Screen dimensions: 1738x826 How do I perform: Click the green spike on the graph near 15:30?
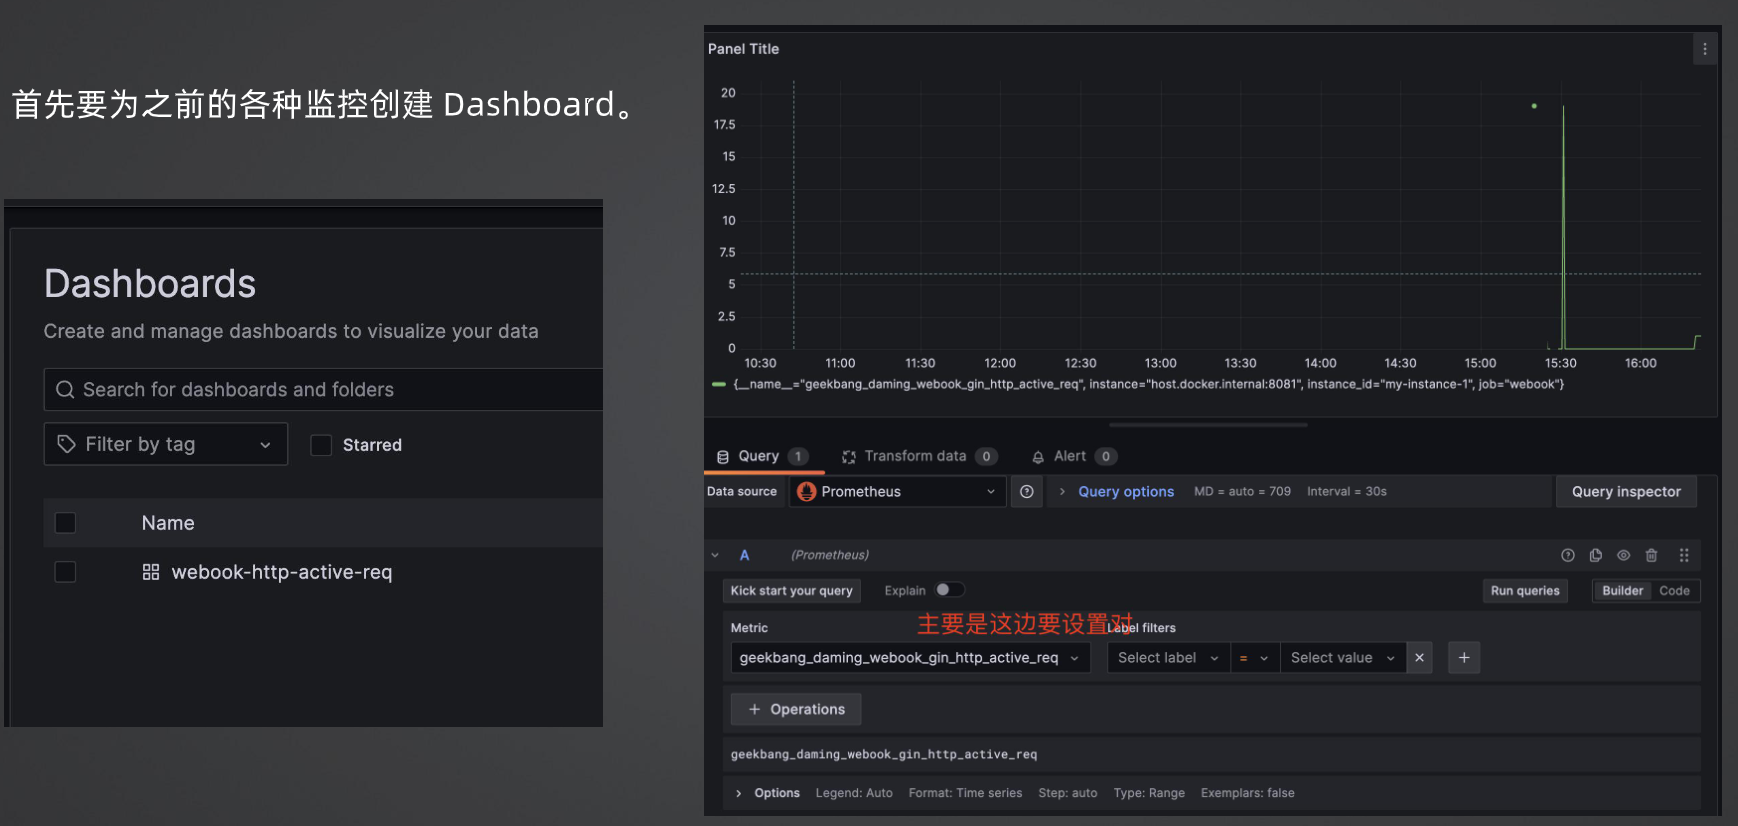pos(1563,227)
